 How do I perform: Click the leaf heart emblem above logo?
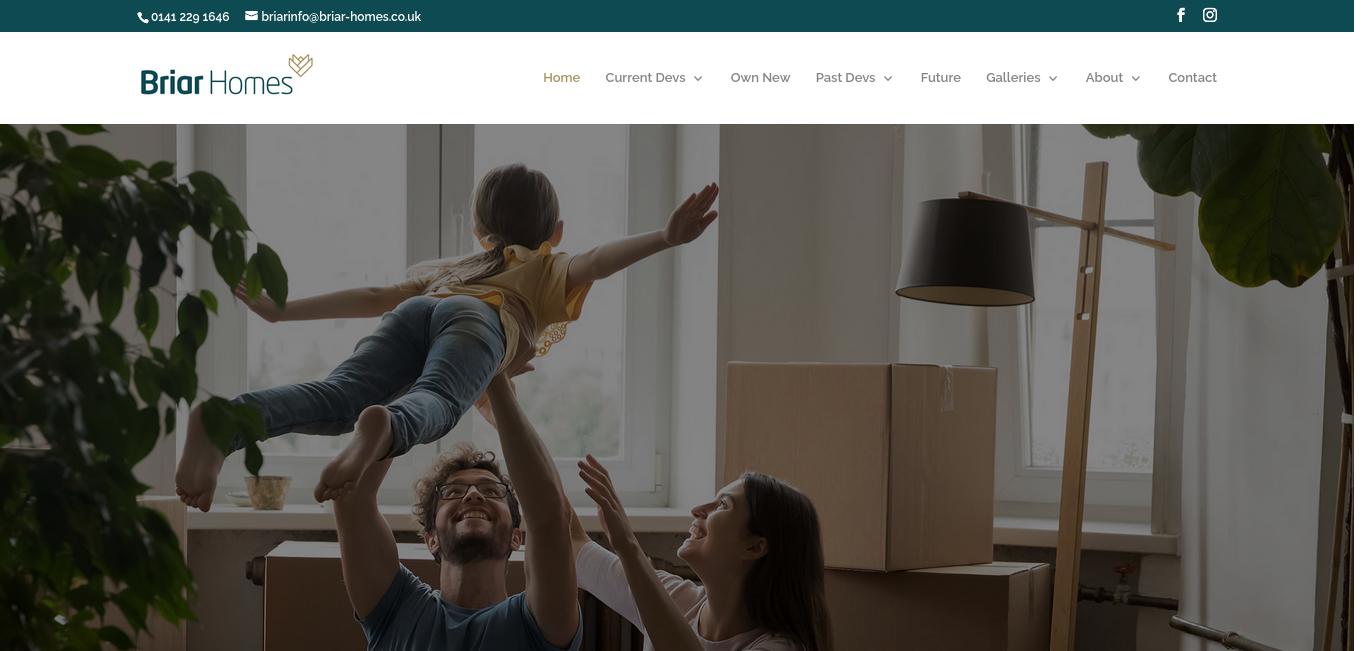301,65
